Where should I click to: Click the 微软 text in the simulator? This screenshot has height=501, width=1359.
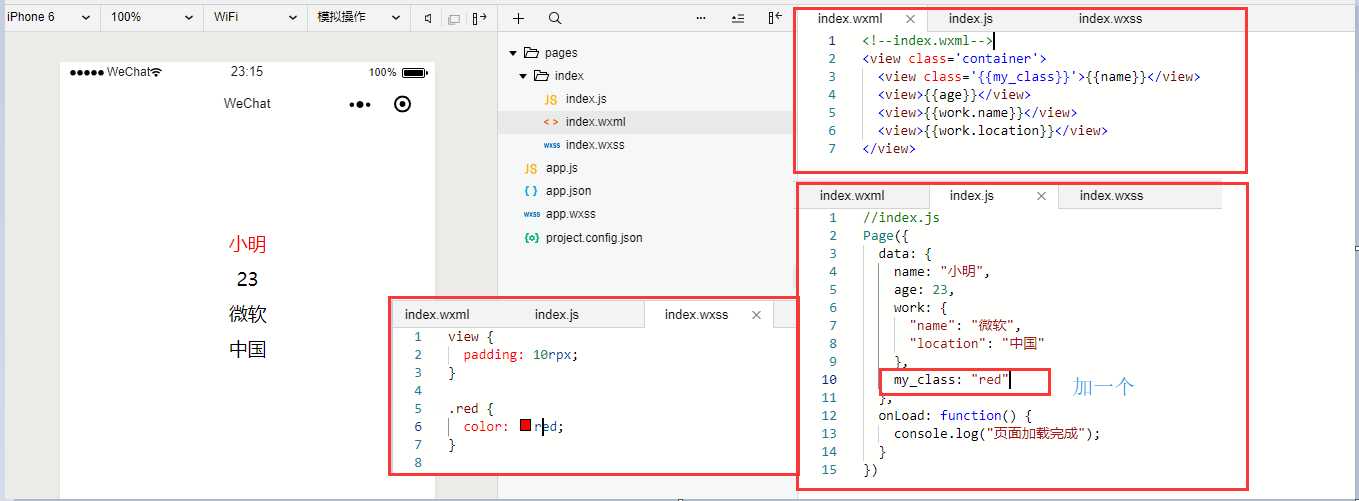pyautogui.click(x=247, y=314)
